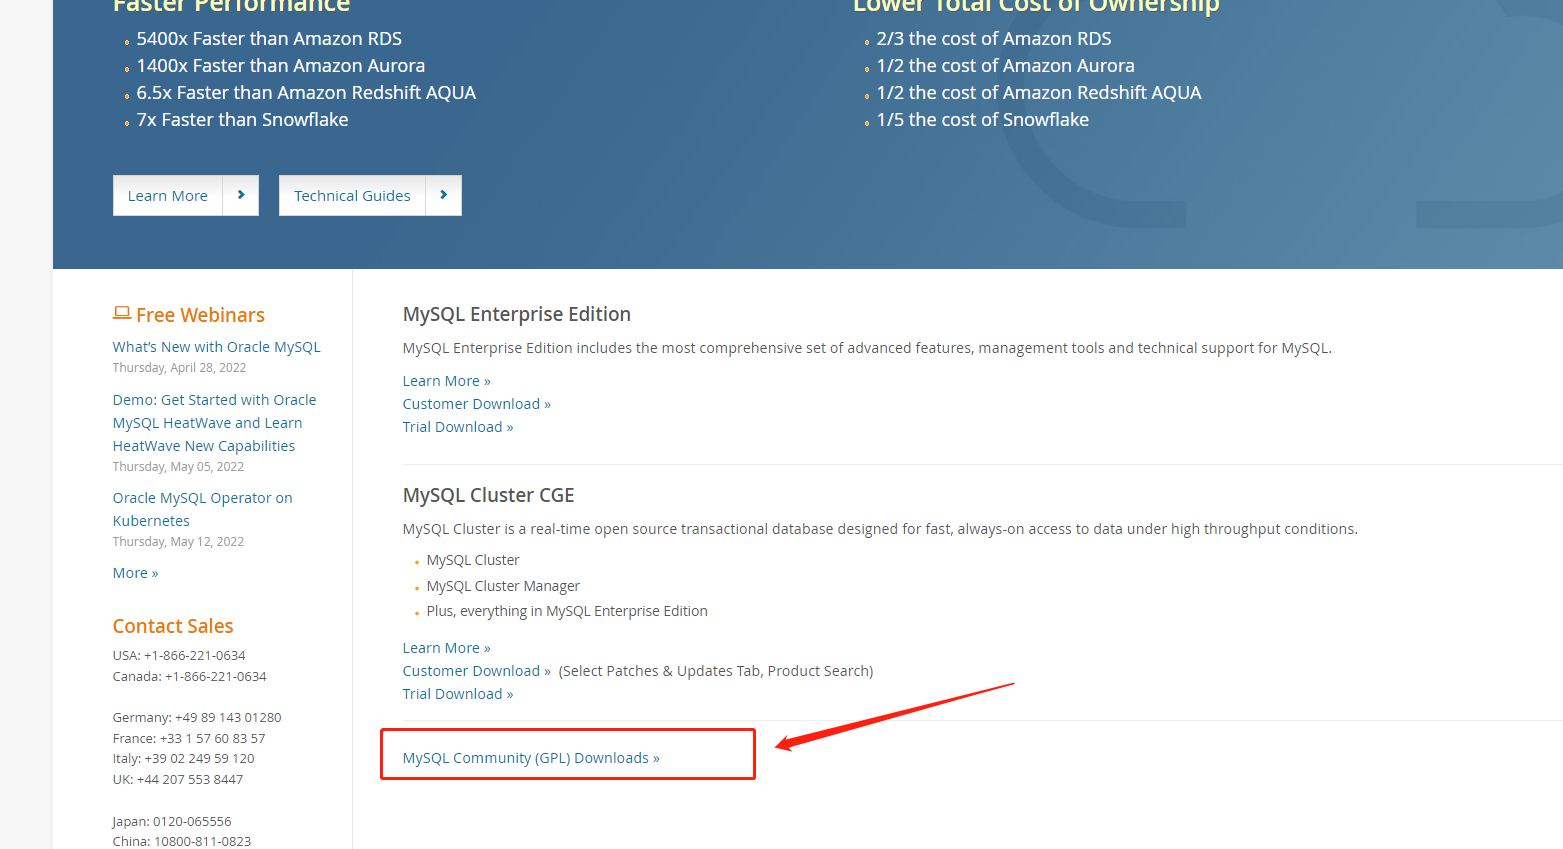1563x849 pixels.
Task: Open the Free Webinars heading link
Action: (200, 315)
